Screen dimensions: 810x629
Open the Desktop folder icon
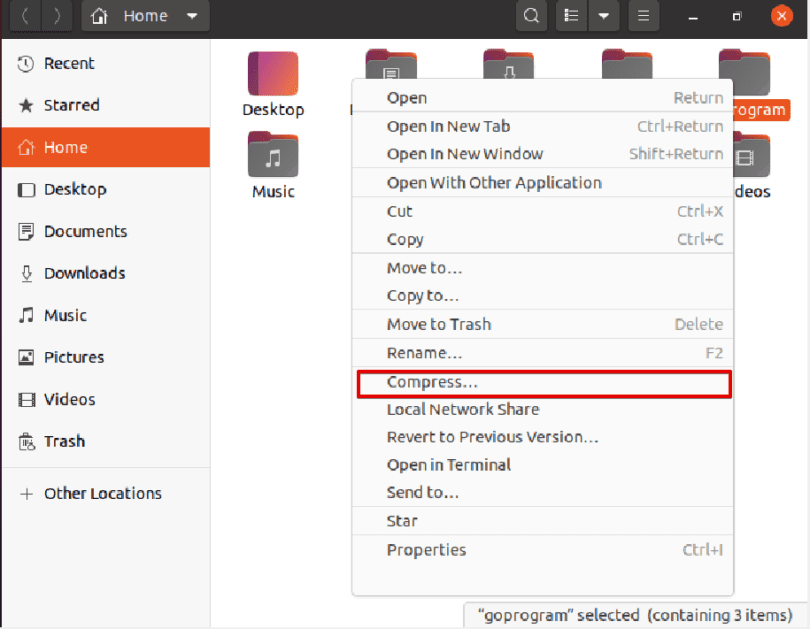(273, 75)
